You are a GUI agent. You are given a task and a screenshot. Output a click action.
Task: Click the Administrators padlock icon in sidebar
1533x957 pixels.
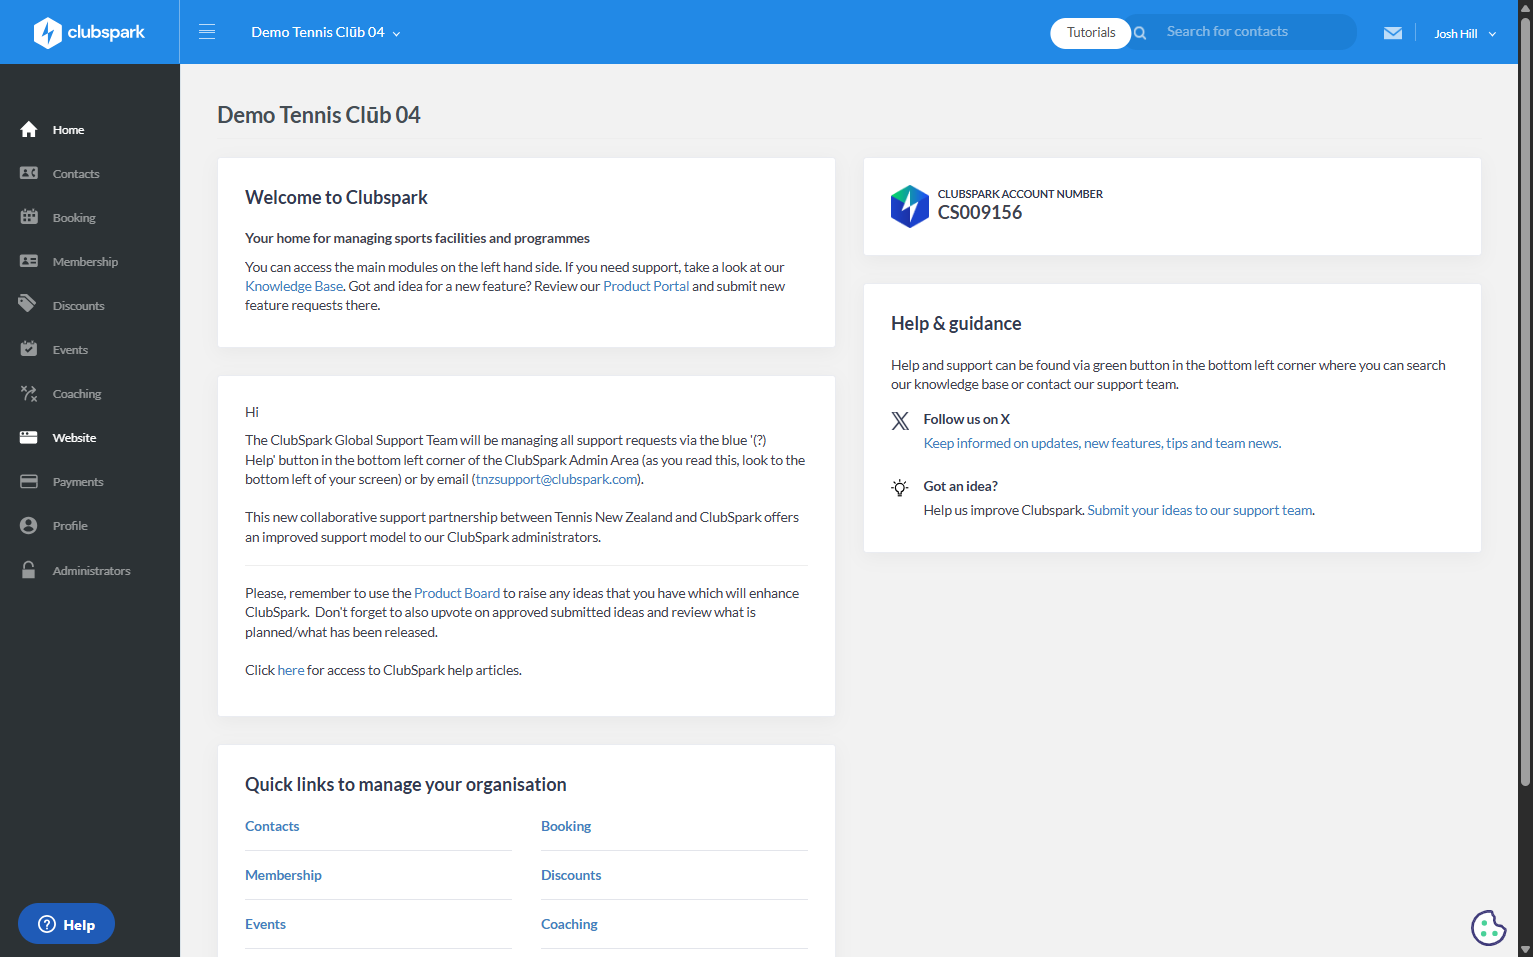(29, 570)
